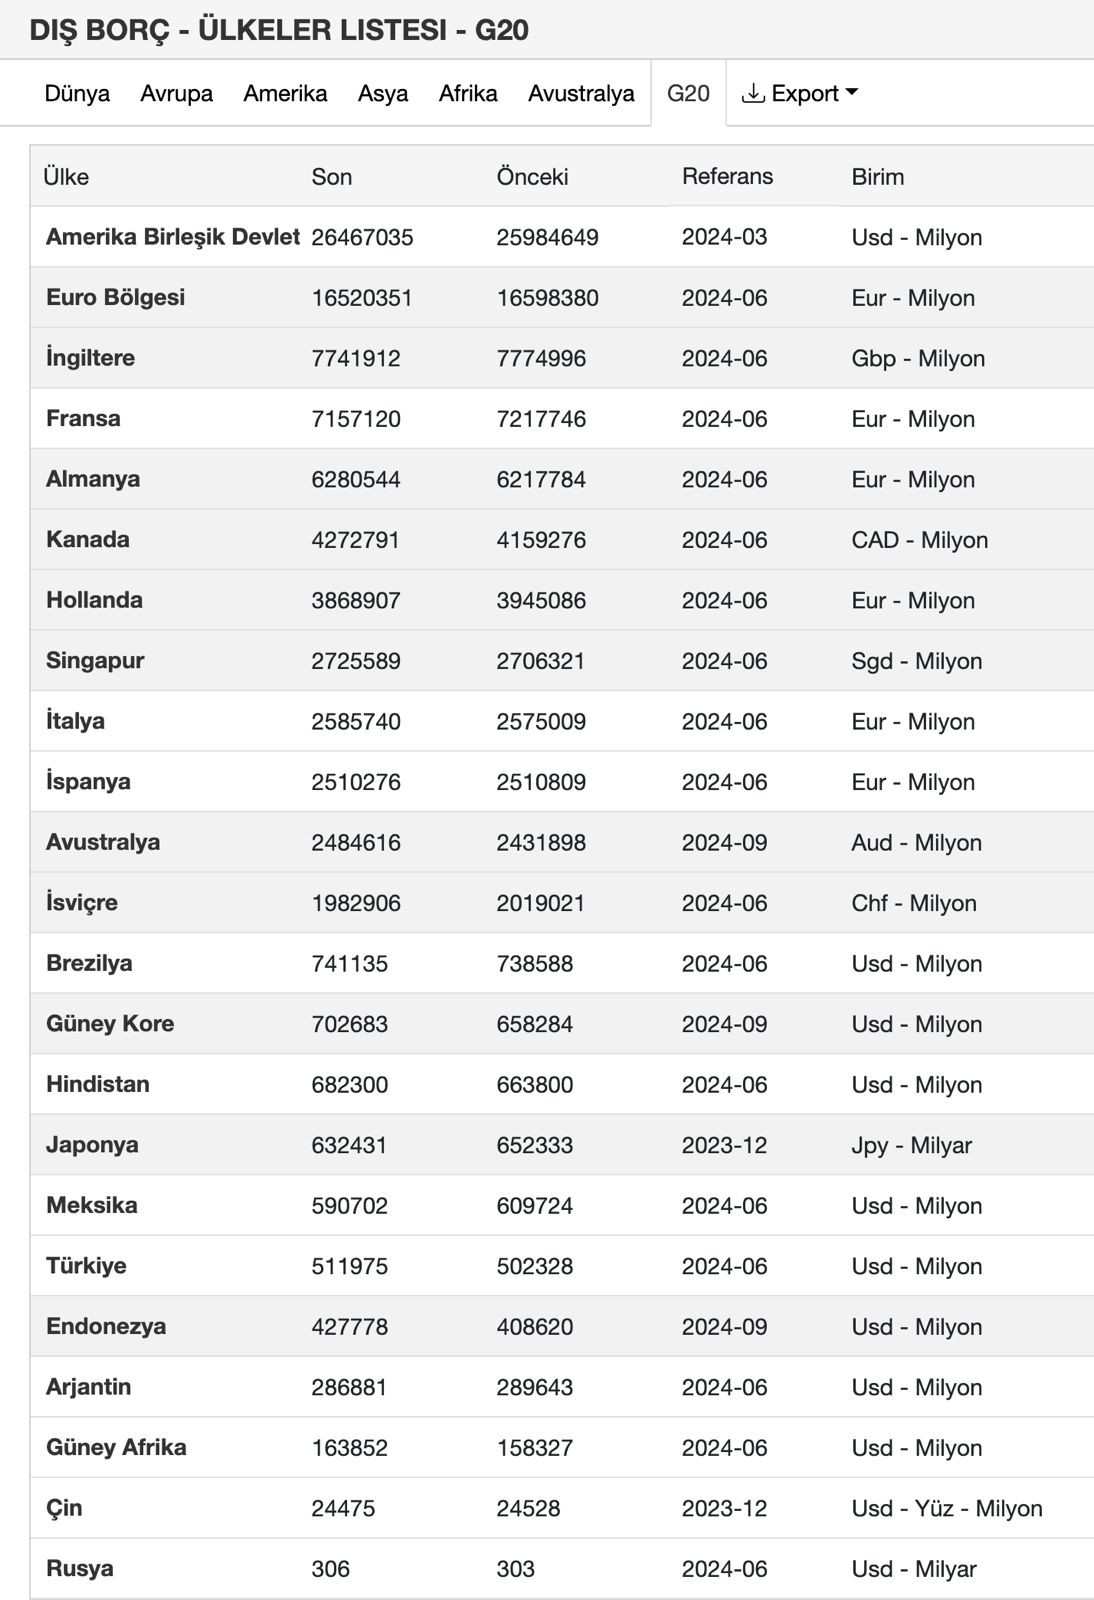Click the Referans column header

click(x=727, y=177)
